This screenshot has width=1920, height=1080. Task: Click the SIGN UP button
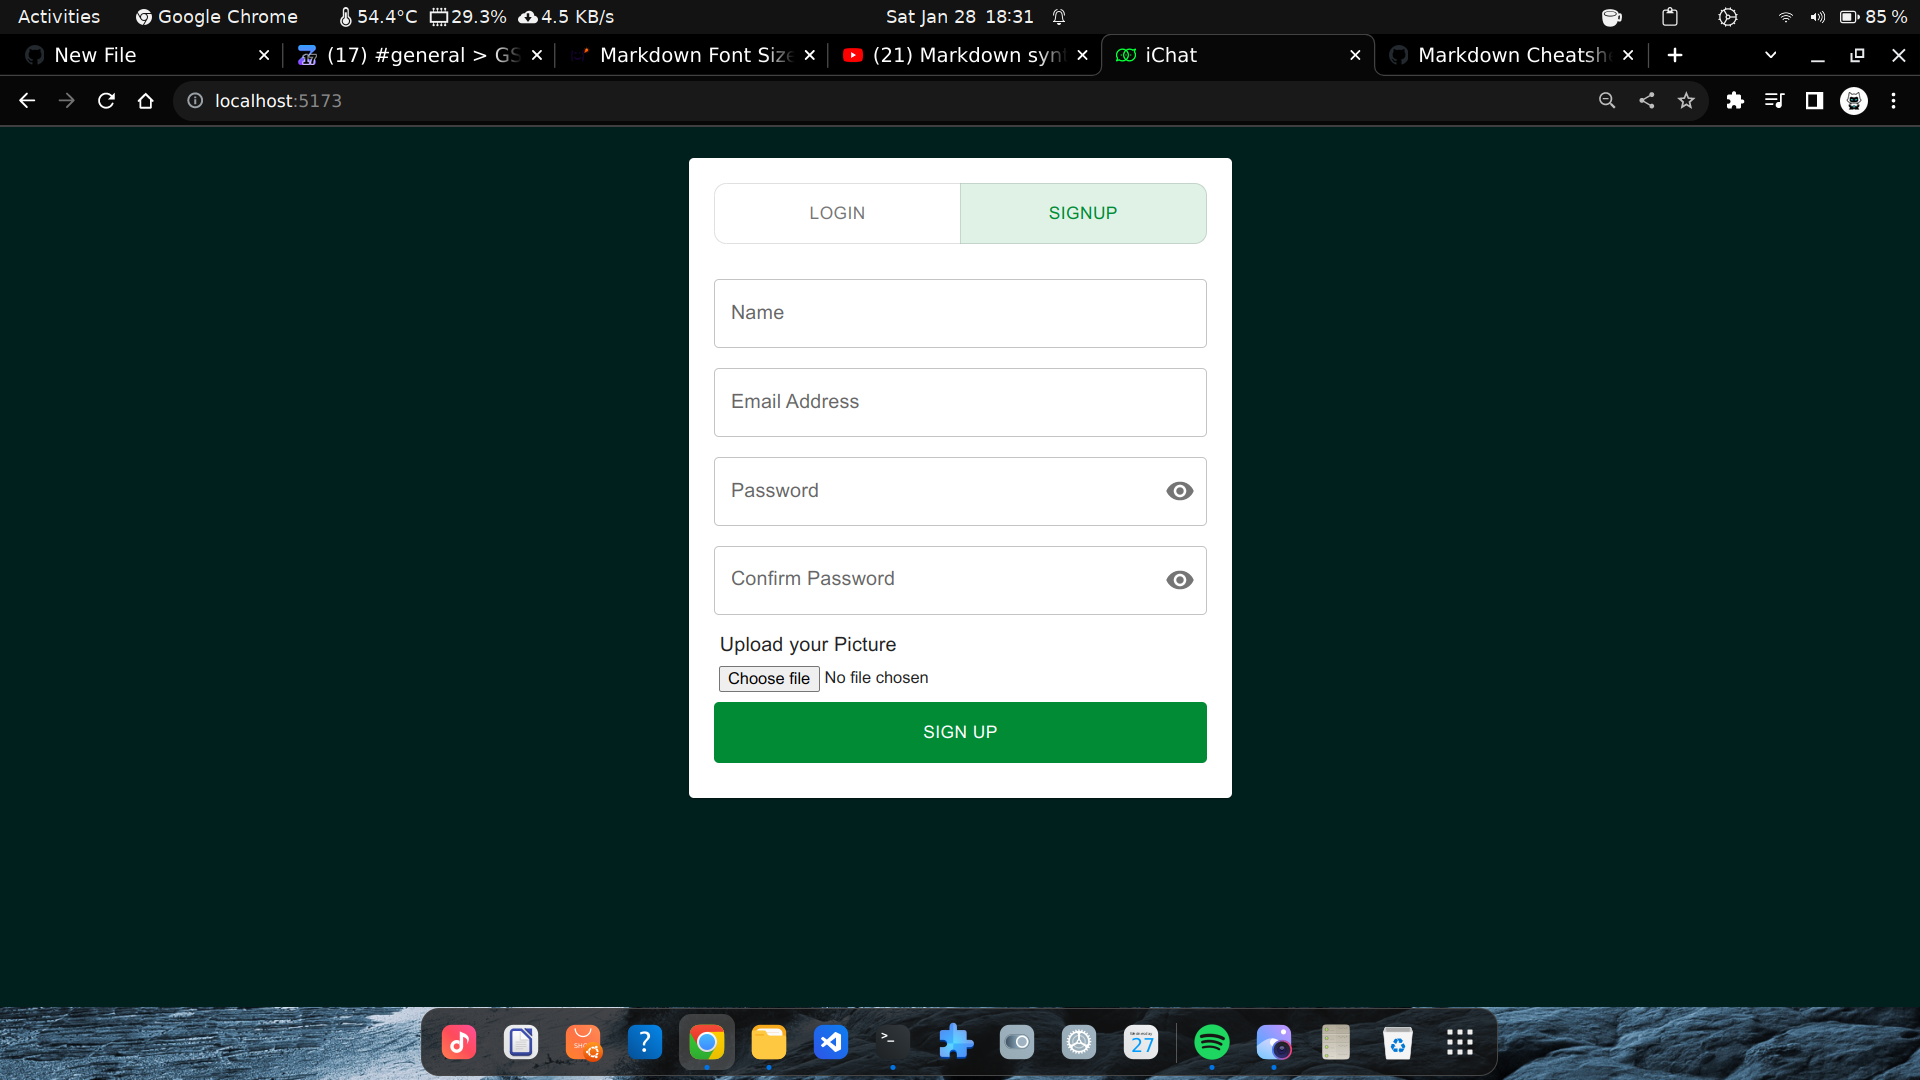coord(960,732)
